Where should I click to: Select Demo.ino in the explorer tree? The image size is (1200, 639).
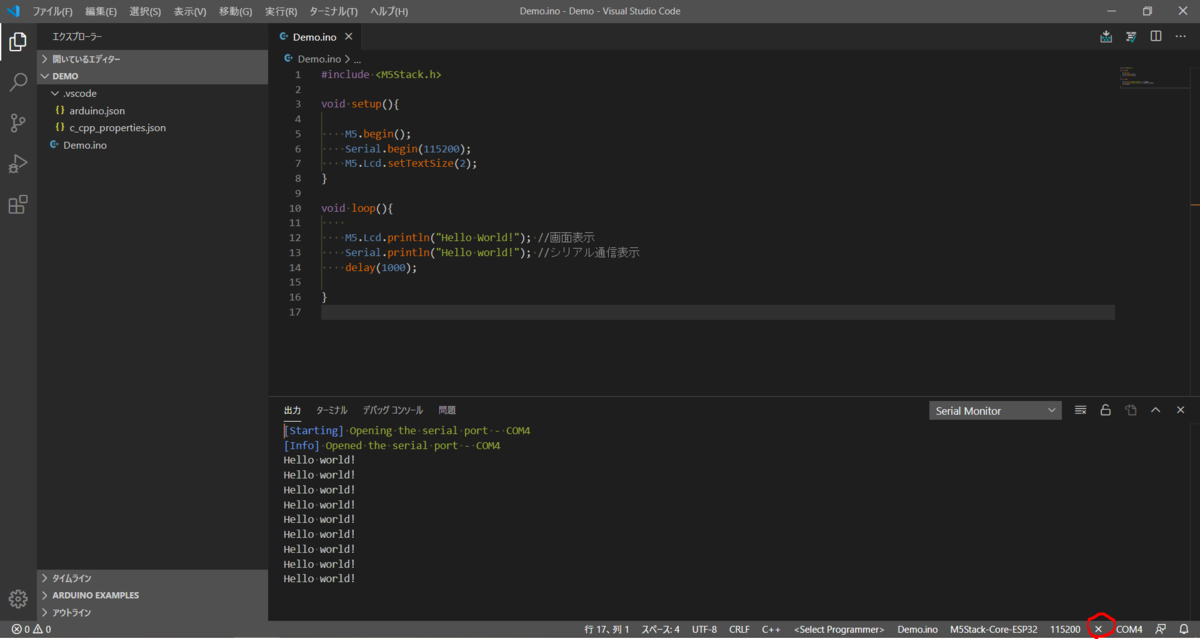point(152,145)
